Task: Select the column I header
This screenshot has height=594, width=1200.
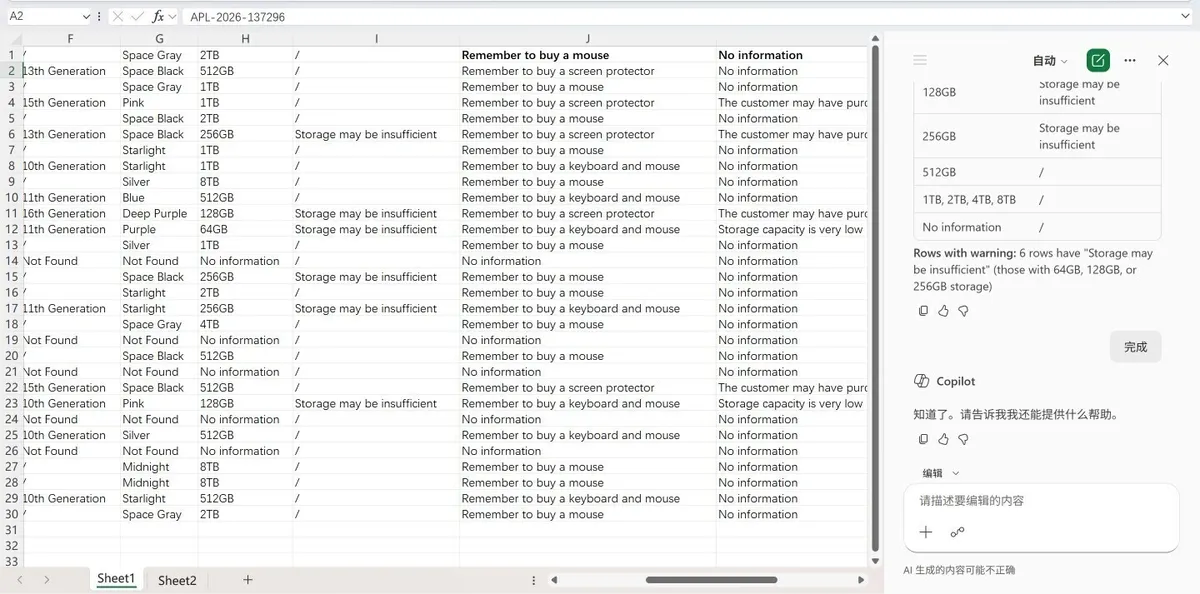Action: (x=376, y=39)
